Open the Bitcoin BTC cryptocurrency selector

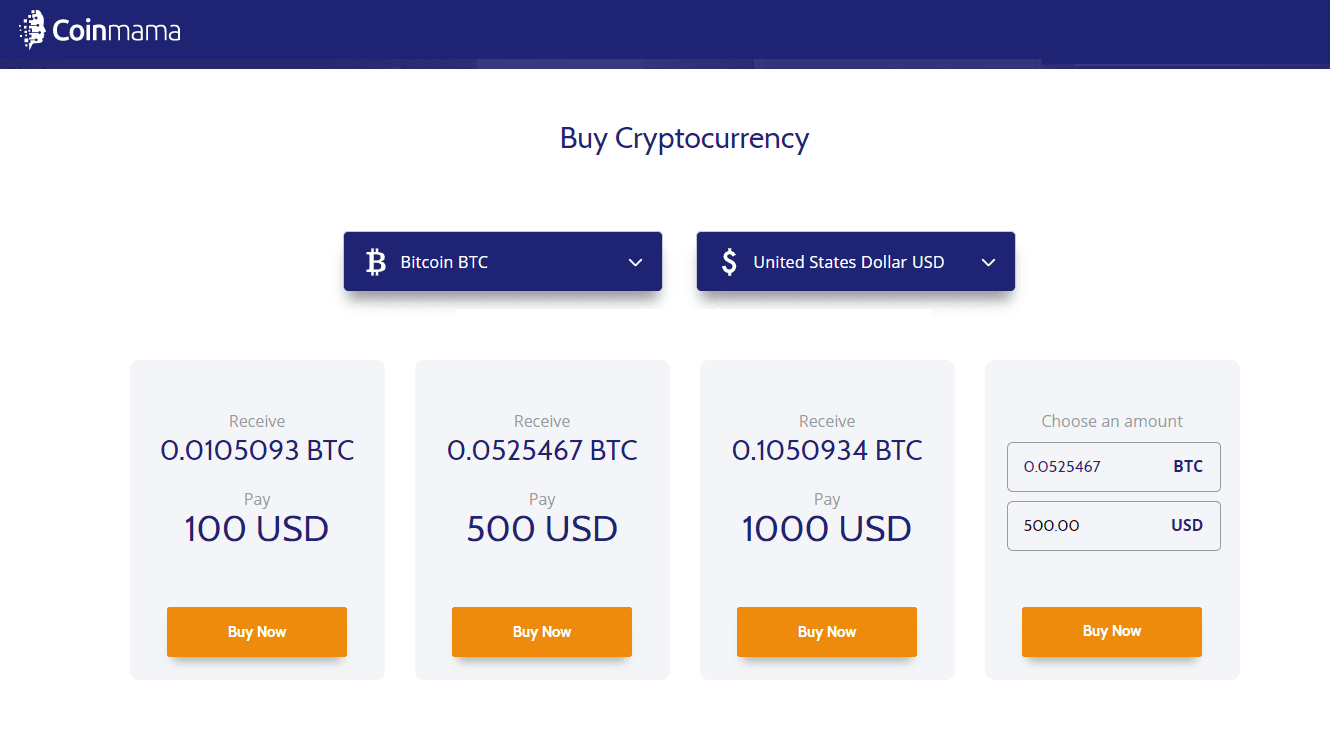point(502,261)
